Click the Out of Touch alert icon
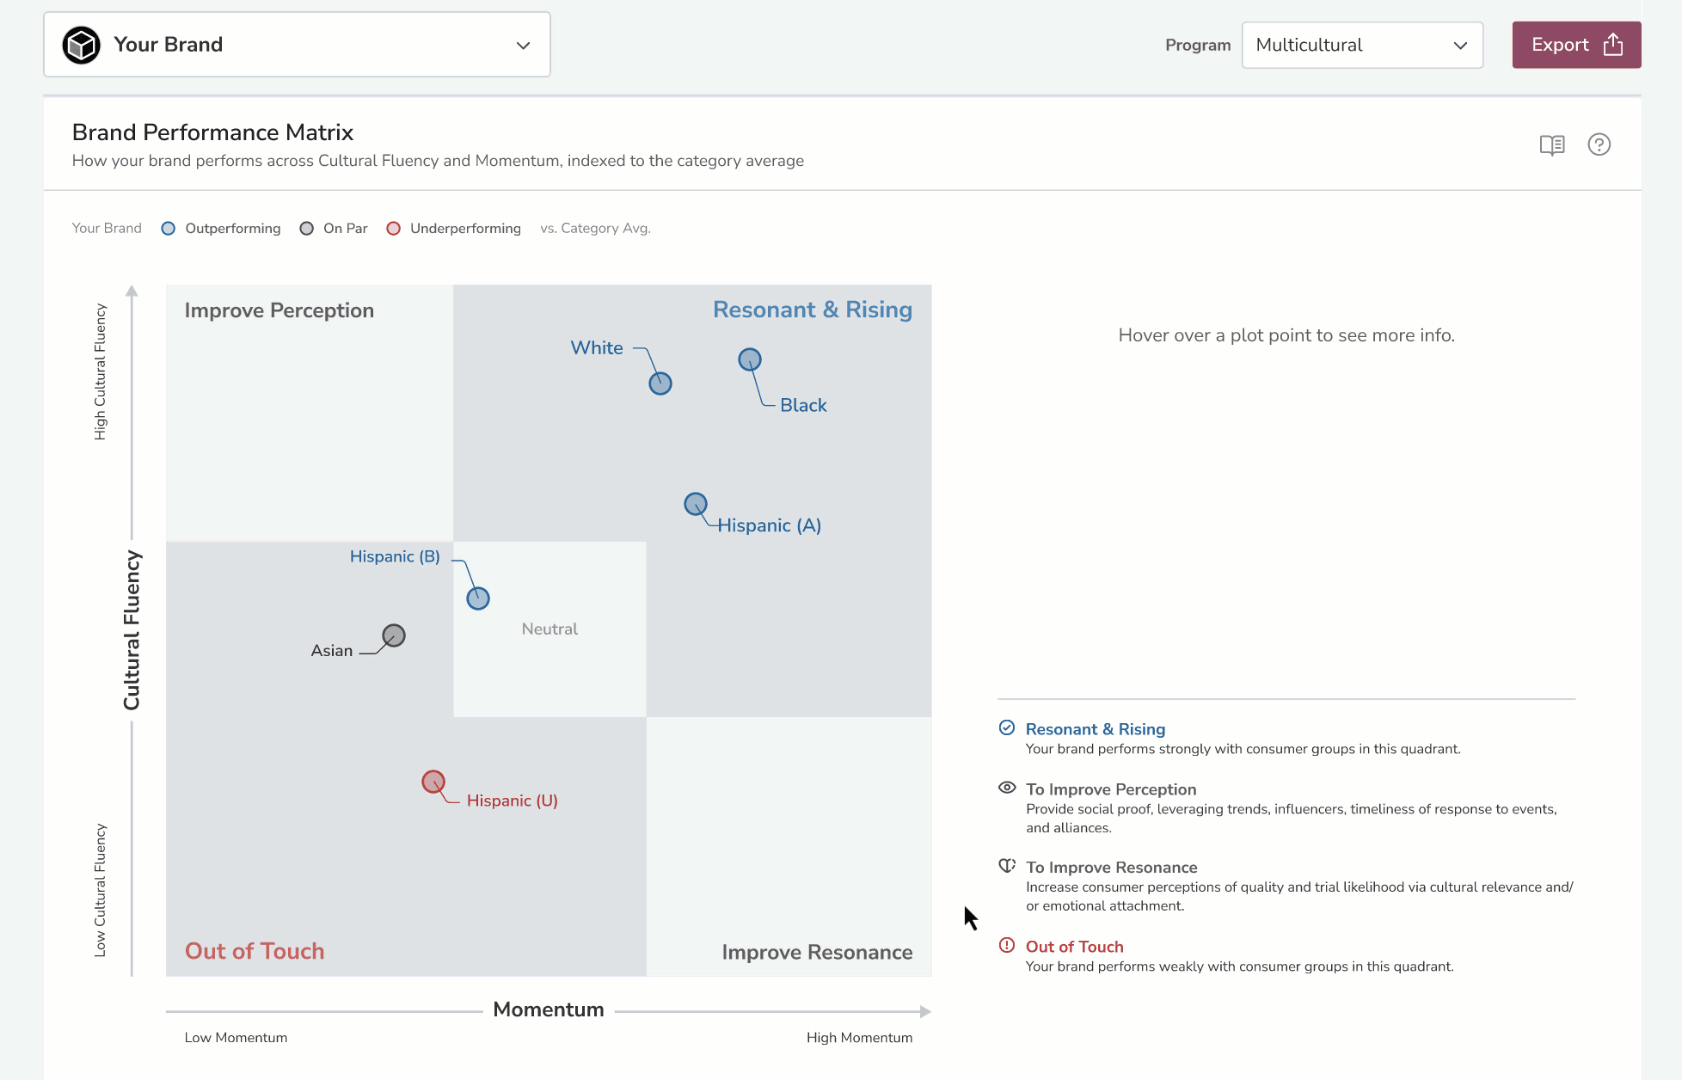 (x=1007, y=945)
